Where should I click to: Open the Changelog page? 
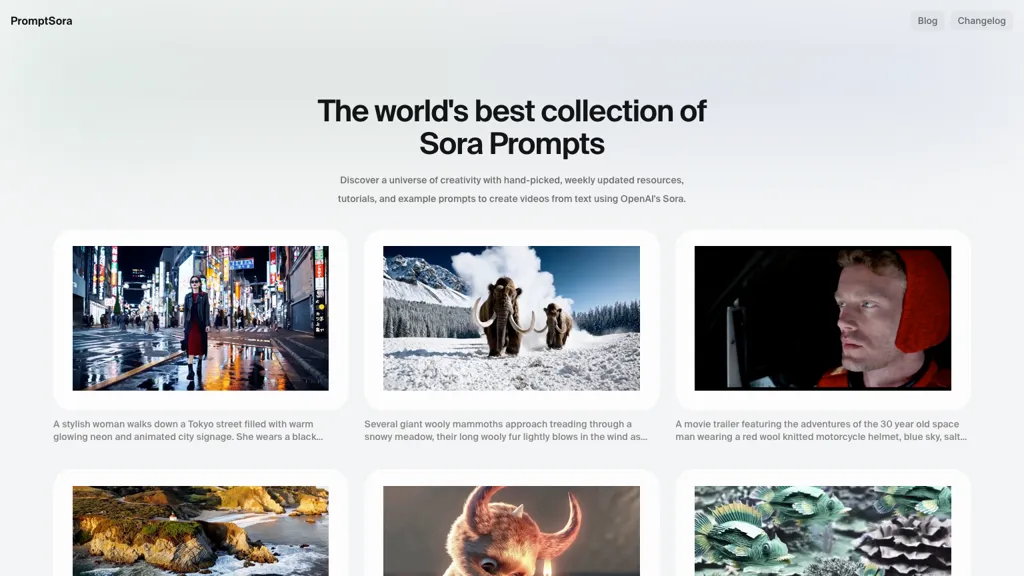(x=981, y=21)
